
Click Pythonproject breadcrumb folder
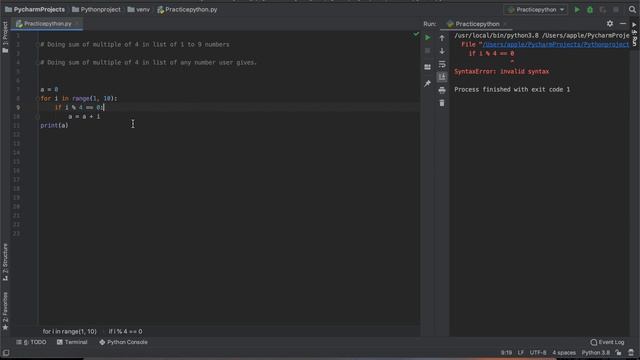pos(96,9)
